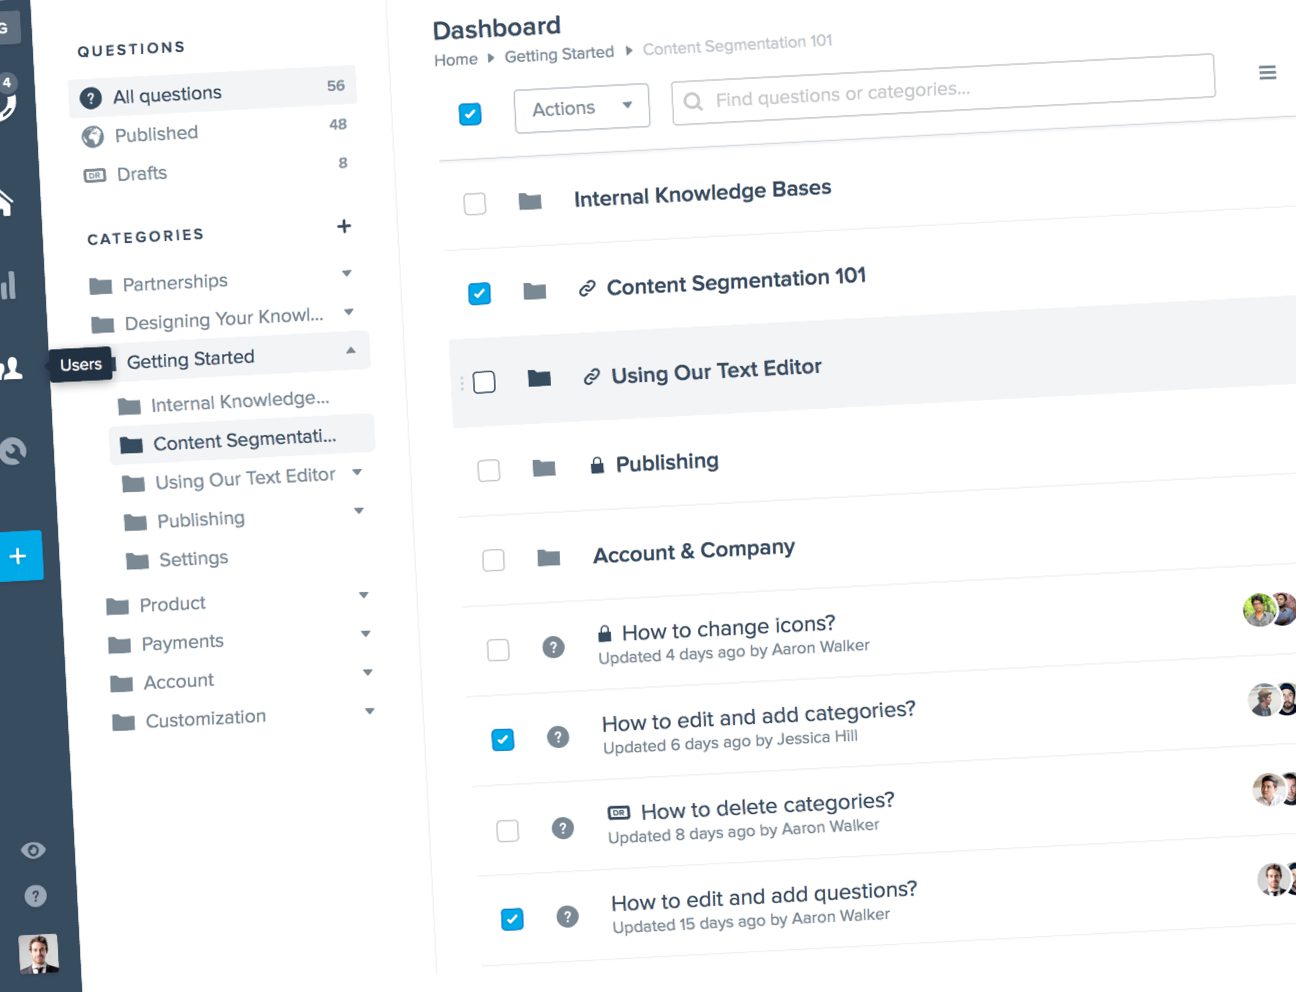Open the hamburger menu at top right

point(1267,72)
